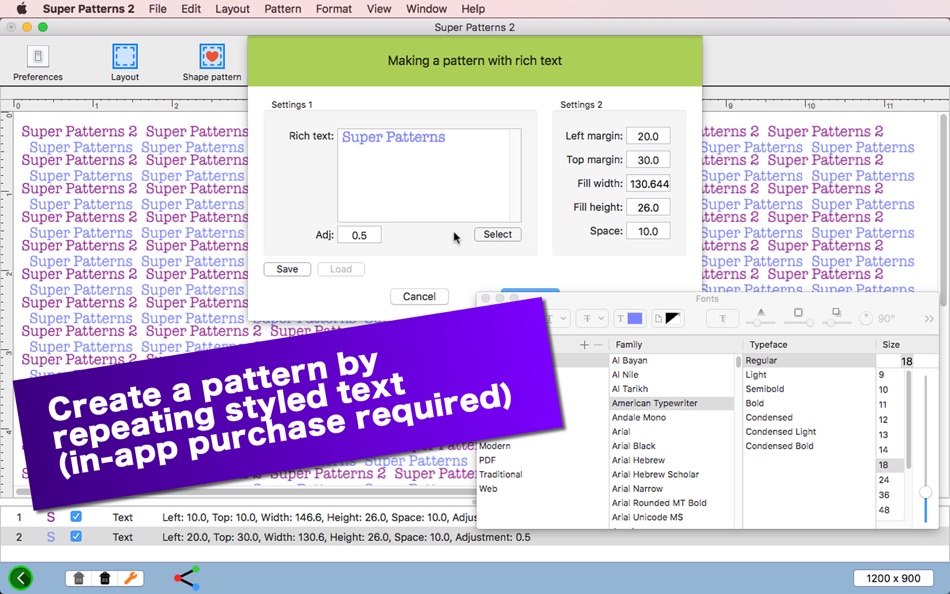Screen dimensions: 950x594
Task: Click the 1200 x 900 size button
Action: pos(894,578)
